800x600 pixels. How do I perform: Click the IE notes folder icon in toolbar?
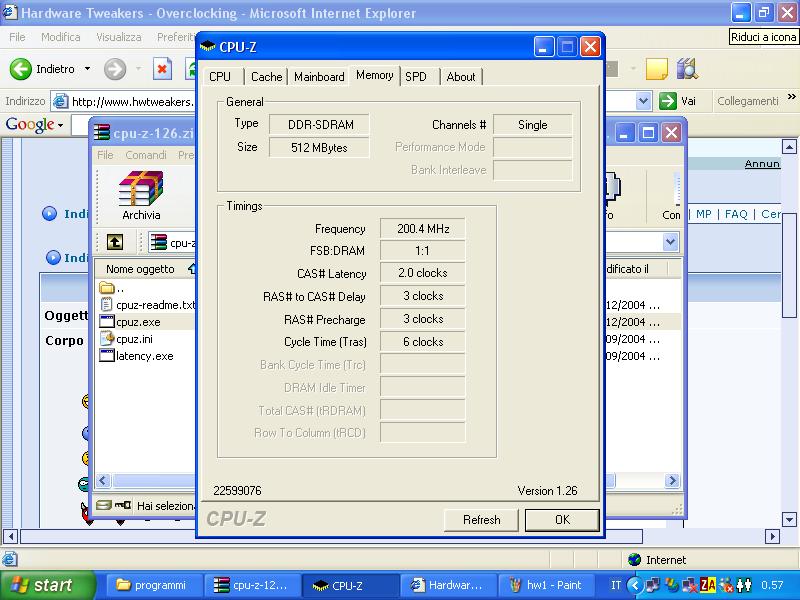(657, 69)
